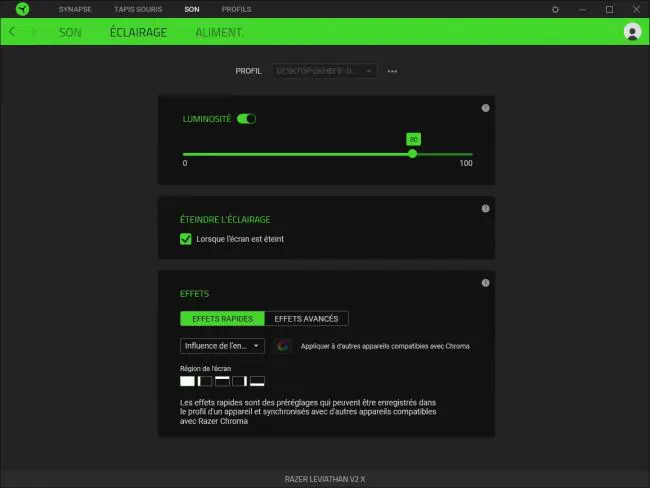Switch to the Aliment. tab
Viewport: 650px width, 488px height.
tap(219, 32)
